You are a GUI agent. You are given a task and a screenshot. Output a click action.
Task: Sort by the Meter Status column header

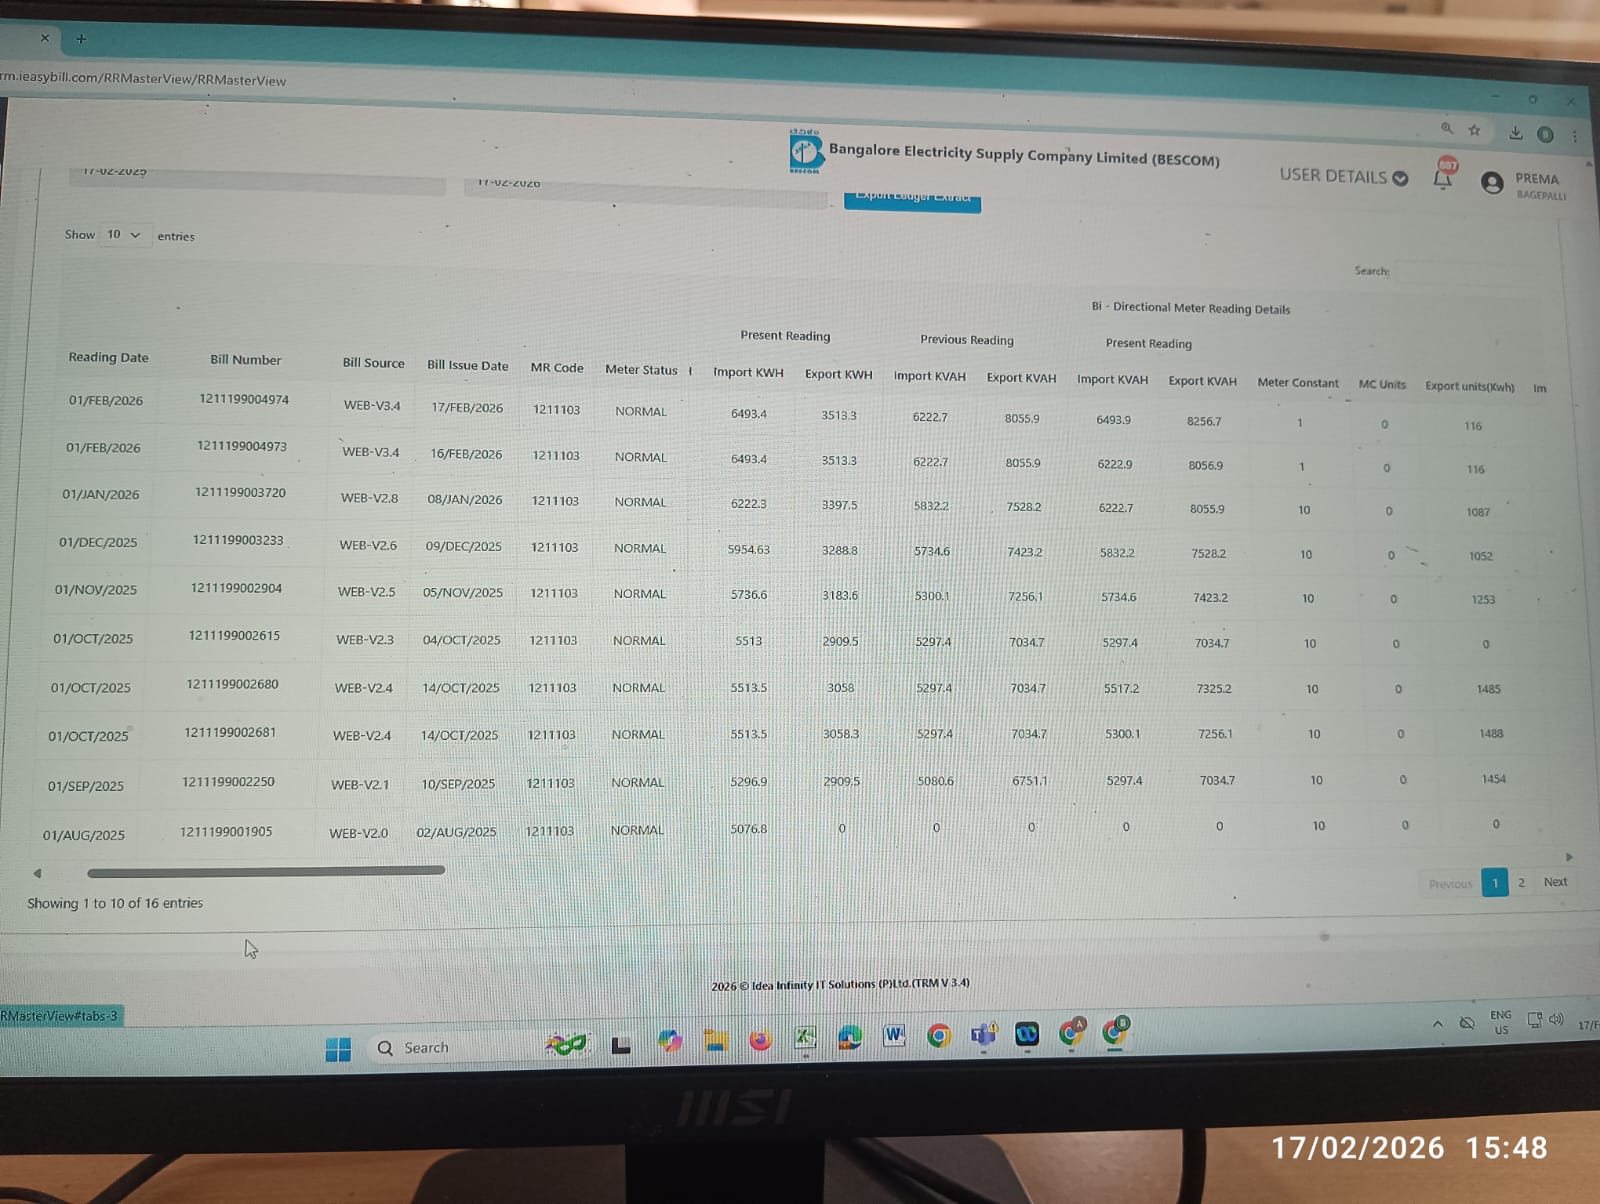[641, 370]
